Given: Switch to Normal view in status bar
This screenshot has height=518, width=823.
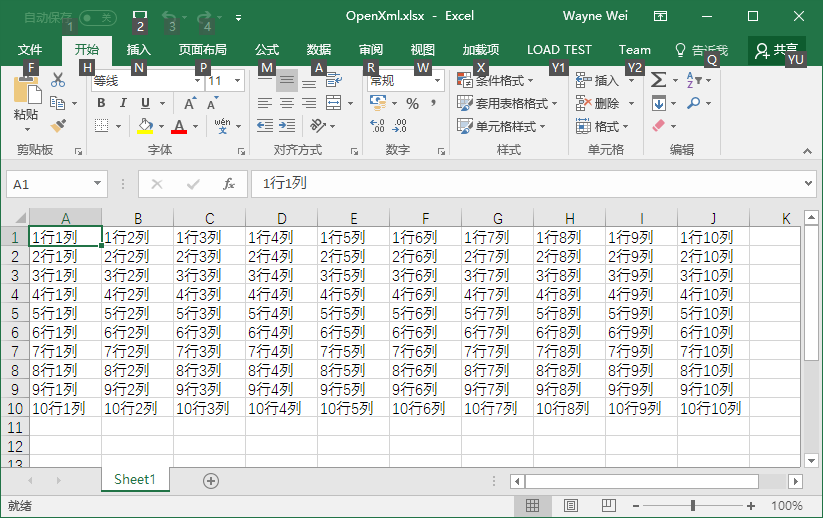Looking at the screenshot, I should 532,505.
